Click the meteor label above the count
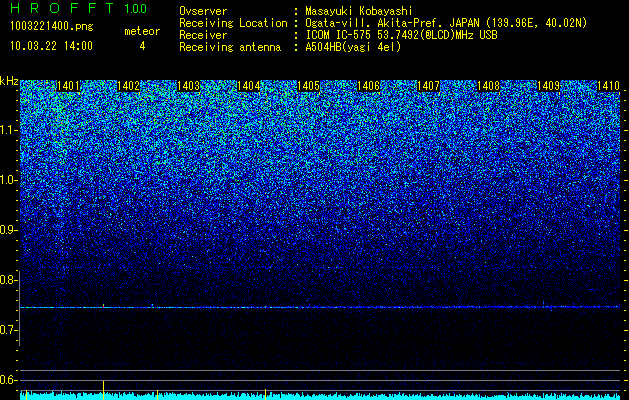This screenshot has height=400, width=629. (142, 31)
